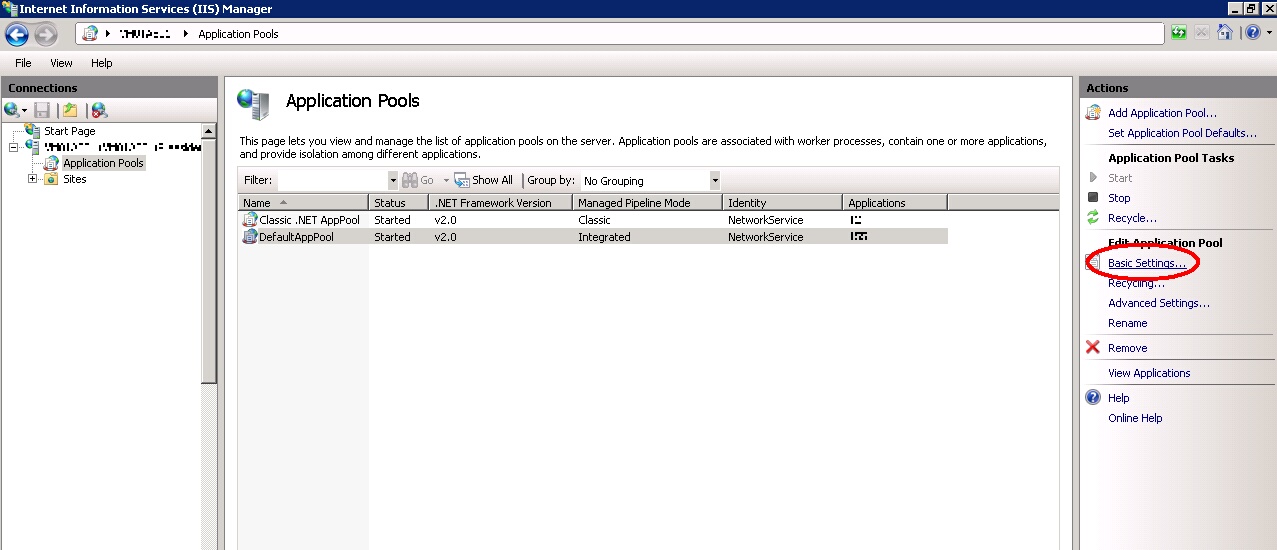Click Add Application Pool action
1277x550 pixels.
(1162, 113)
